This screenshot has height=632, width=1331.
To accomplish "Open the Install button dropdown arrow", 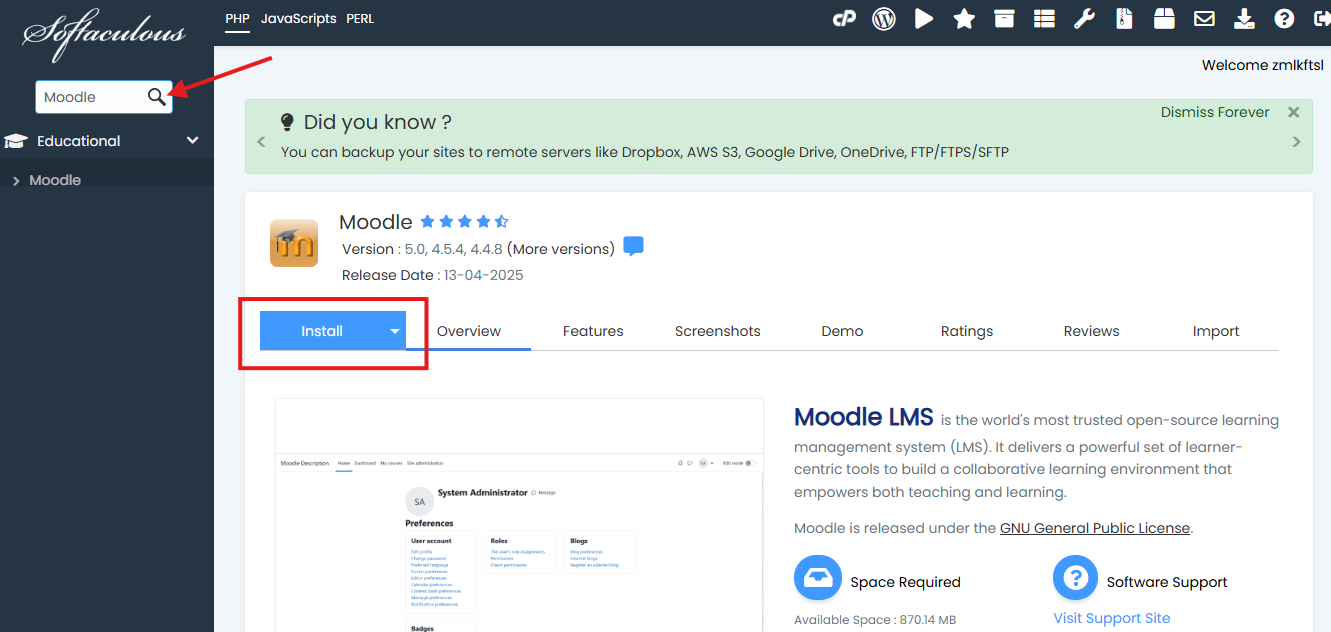I will (395, 331).
